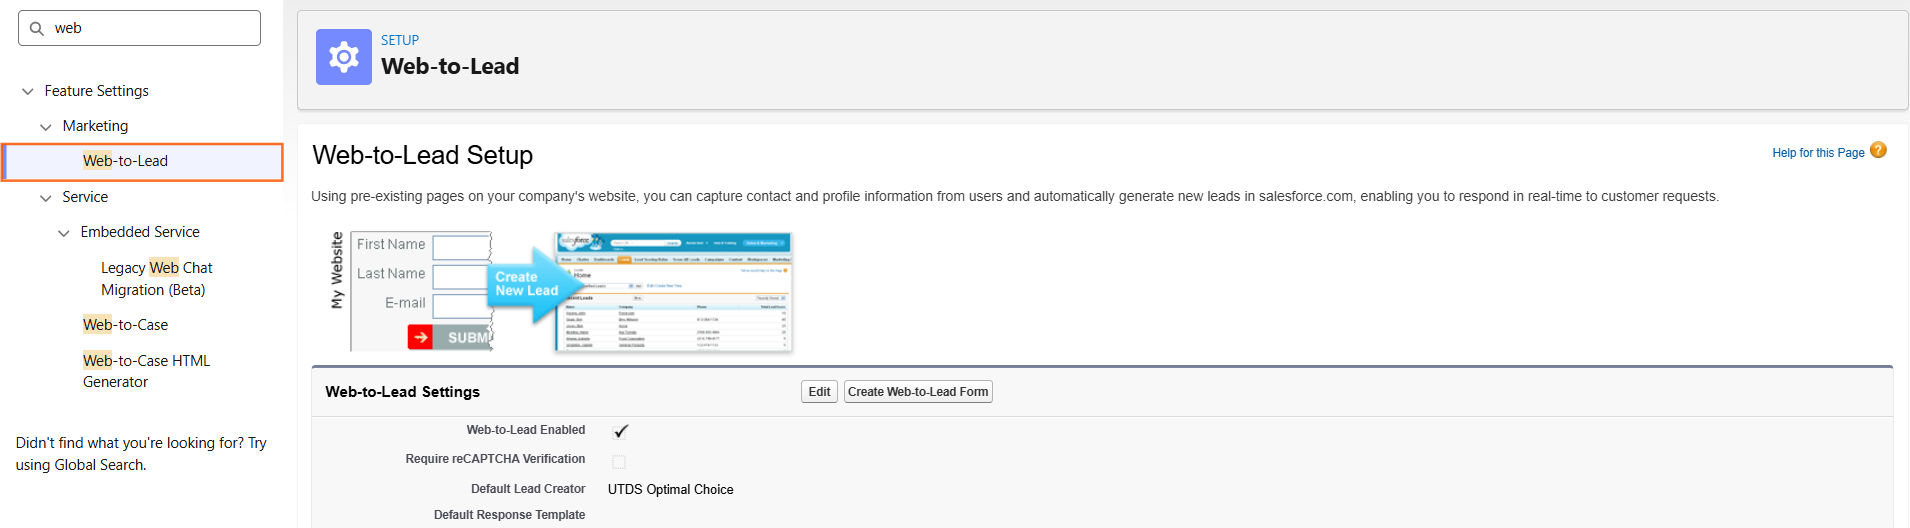Toggle Require reCAPTCHA Verification checkbox
Screen dimensions: 1910x528
619,462
